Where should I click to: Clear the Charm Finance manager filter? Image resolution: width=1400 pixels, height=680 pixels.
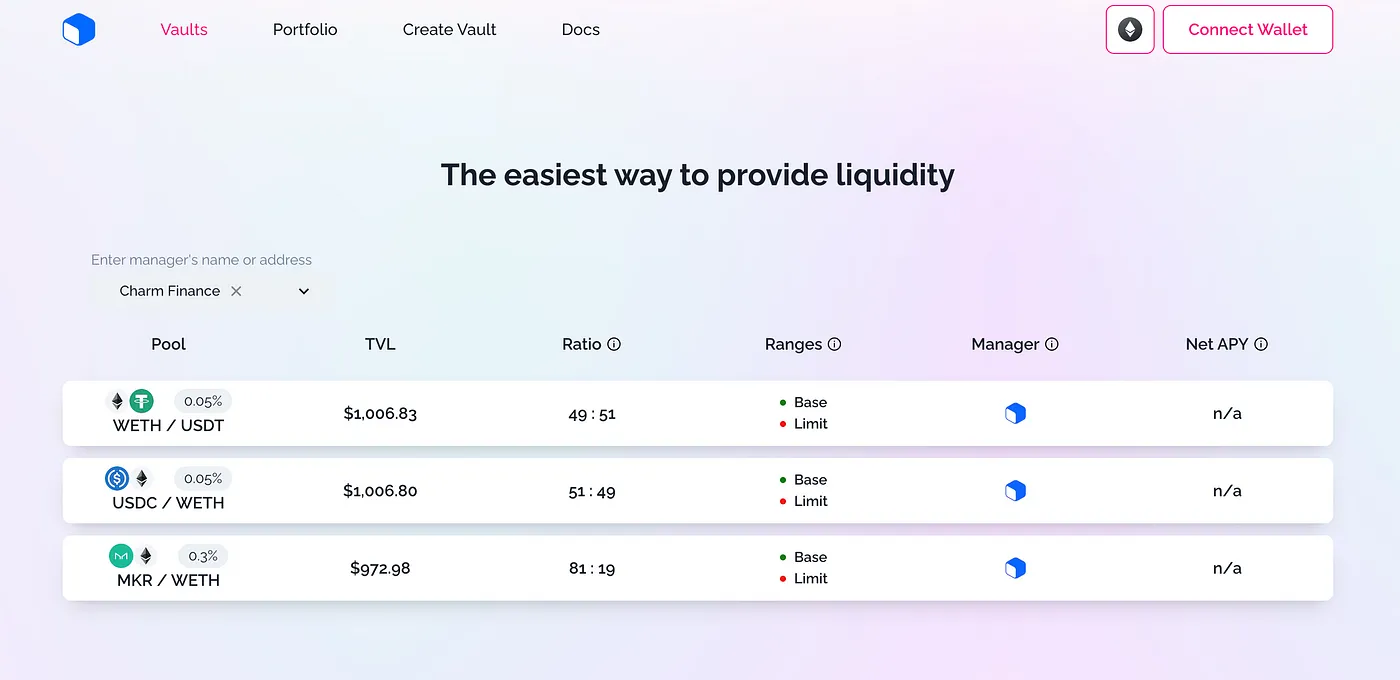[x=236, y=291]
